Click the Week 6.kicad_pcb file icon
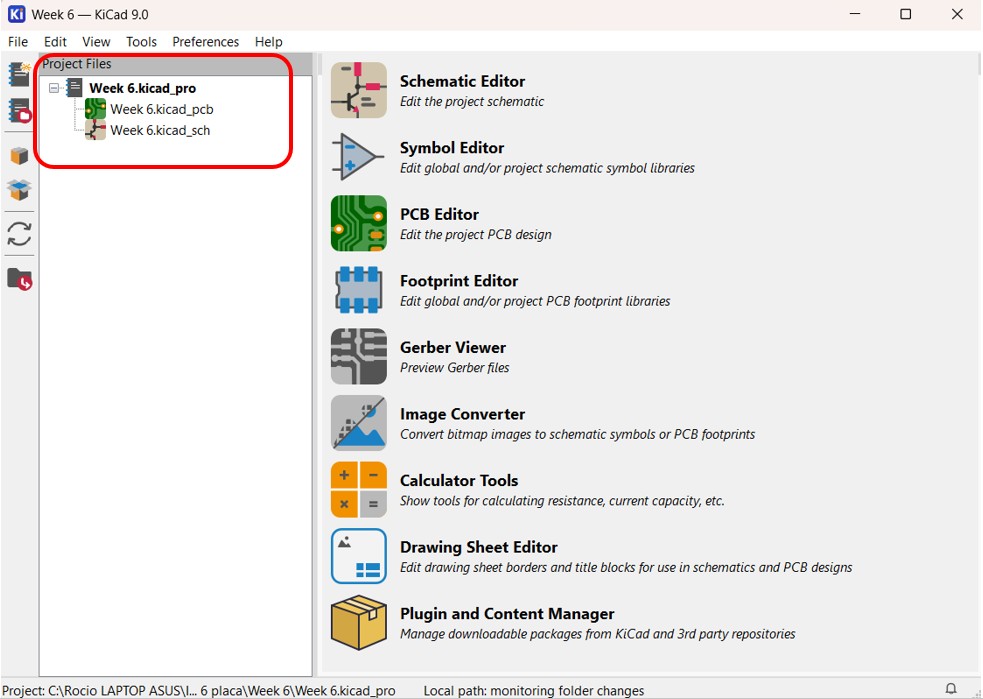983x699 pixels. (95, 109)
